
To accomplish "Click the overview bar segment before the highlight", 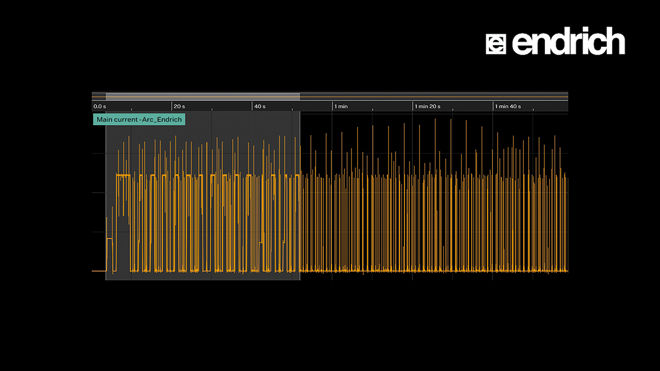I will pyautogui.click(x=99, y=96).
